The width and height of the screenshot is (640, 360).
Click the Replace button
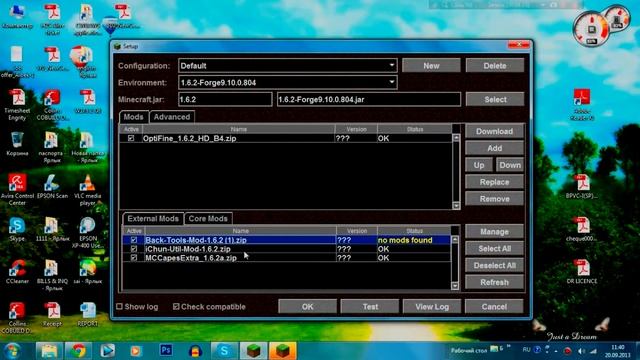(x=494, y=182)
